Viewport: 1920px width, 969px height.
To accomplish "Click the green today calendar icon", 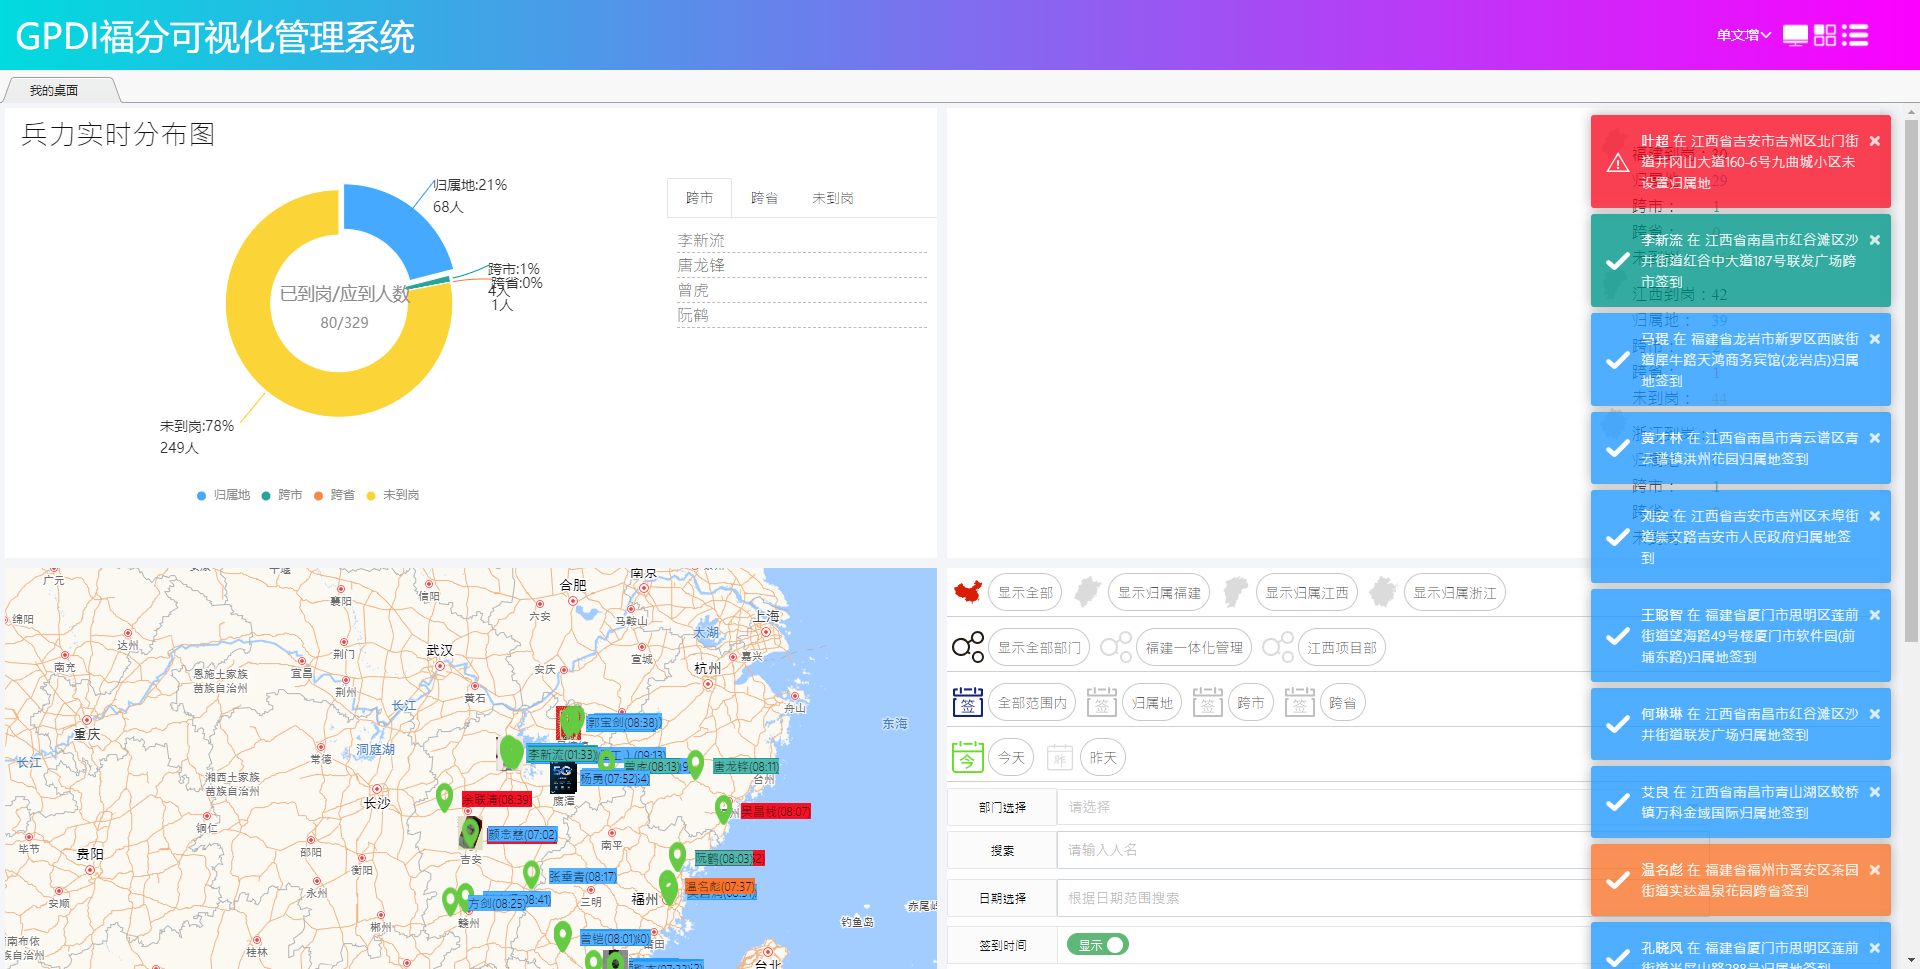I will coord(967,757).
